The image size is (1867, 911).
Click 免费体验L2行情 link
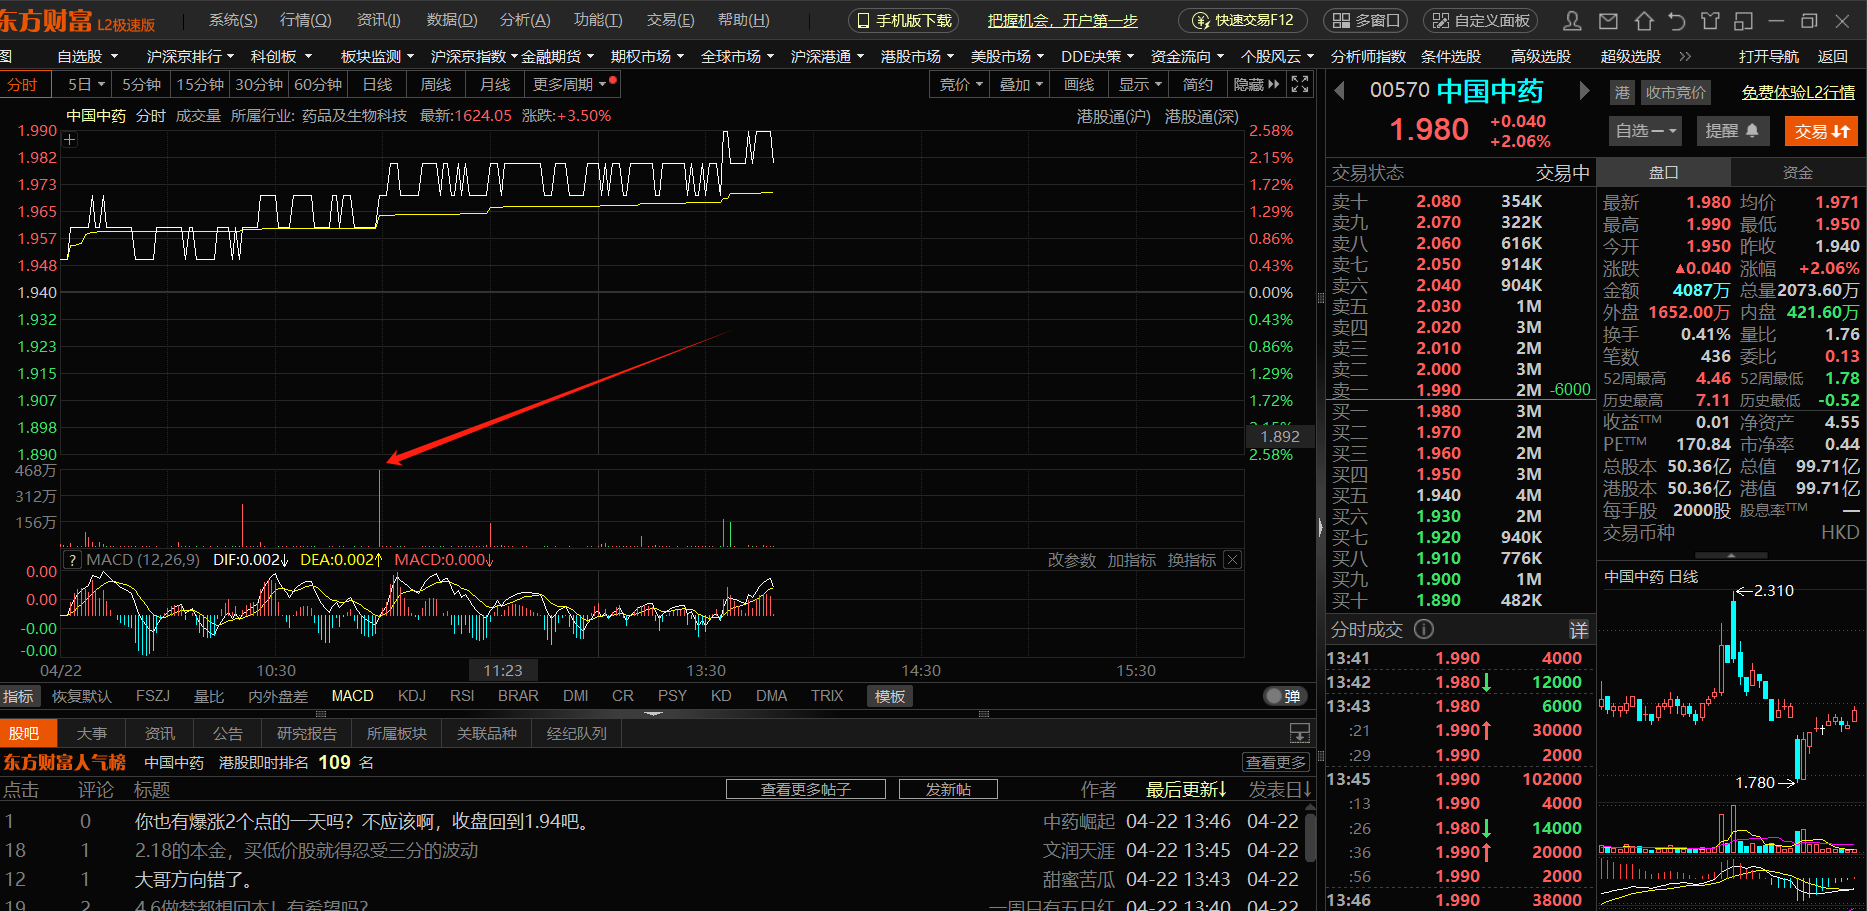pos(1798,93)
